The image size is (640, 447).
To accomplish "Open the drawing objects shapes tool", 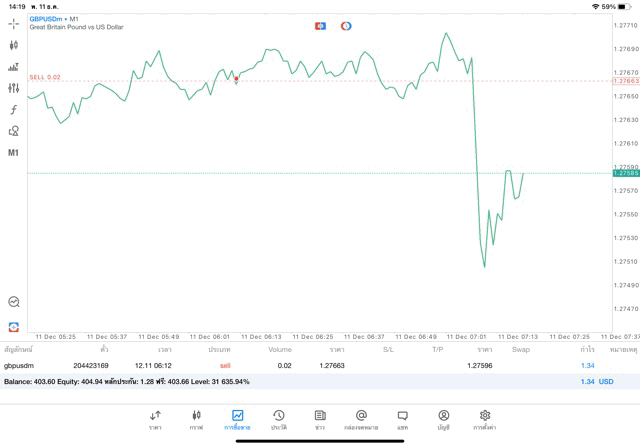I will coord(14,131).
